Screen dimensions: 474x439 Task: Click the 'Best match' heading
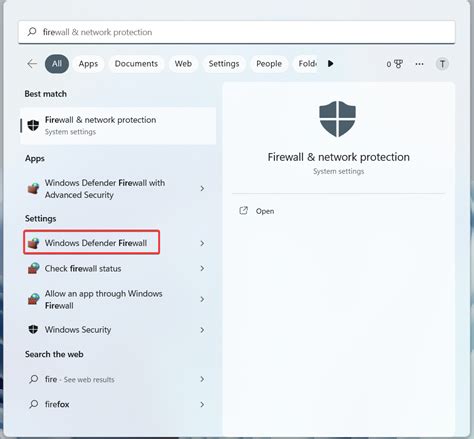[46, 94]
